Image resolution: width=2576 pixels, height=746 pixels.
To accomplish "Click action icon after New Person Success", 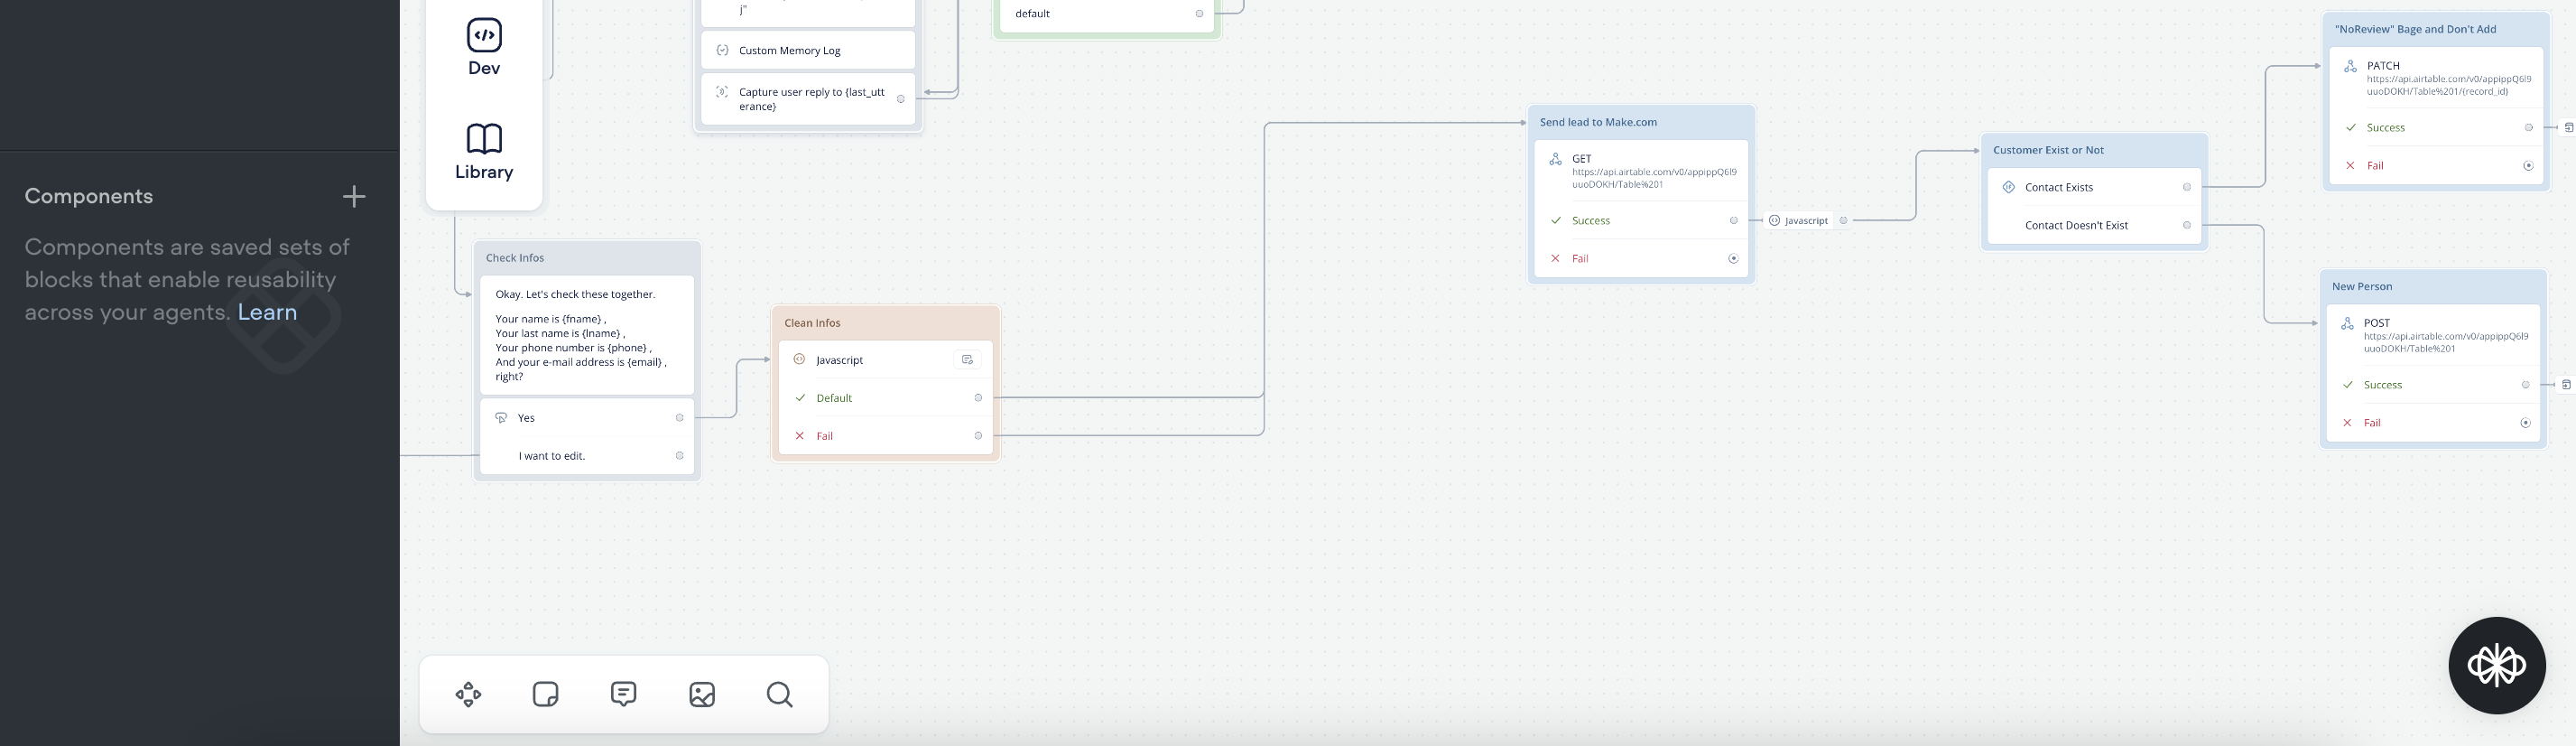I will [2566, 385].
